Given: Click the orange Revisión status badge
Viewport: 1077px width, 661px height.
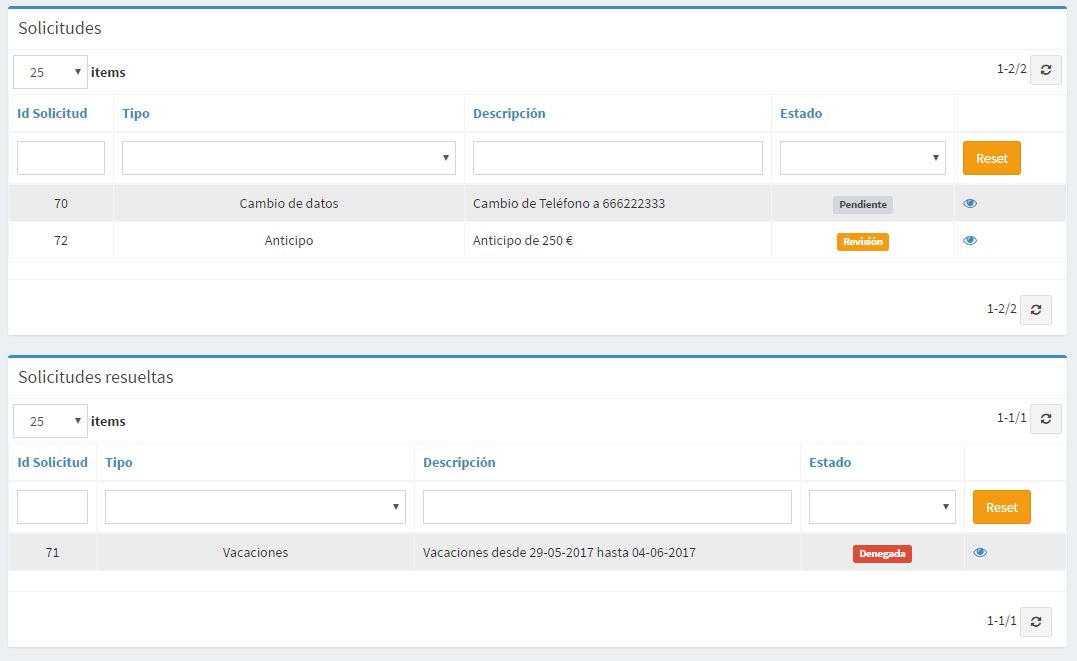Looking at the screenshot, I should [x=862, y=241].
